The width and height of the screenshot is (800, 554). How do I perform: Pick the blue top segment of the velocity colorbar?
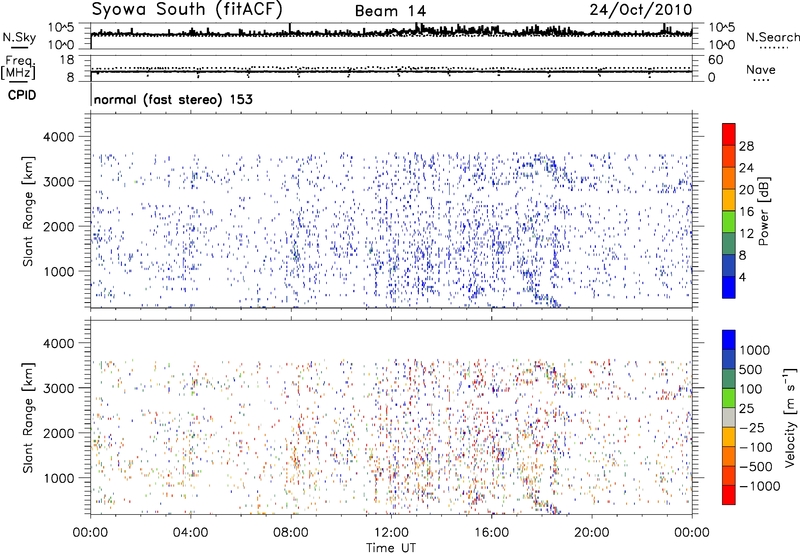tap(729, 340)
